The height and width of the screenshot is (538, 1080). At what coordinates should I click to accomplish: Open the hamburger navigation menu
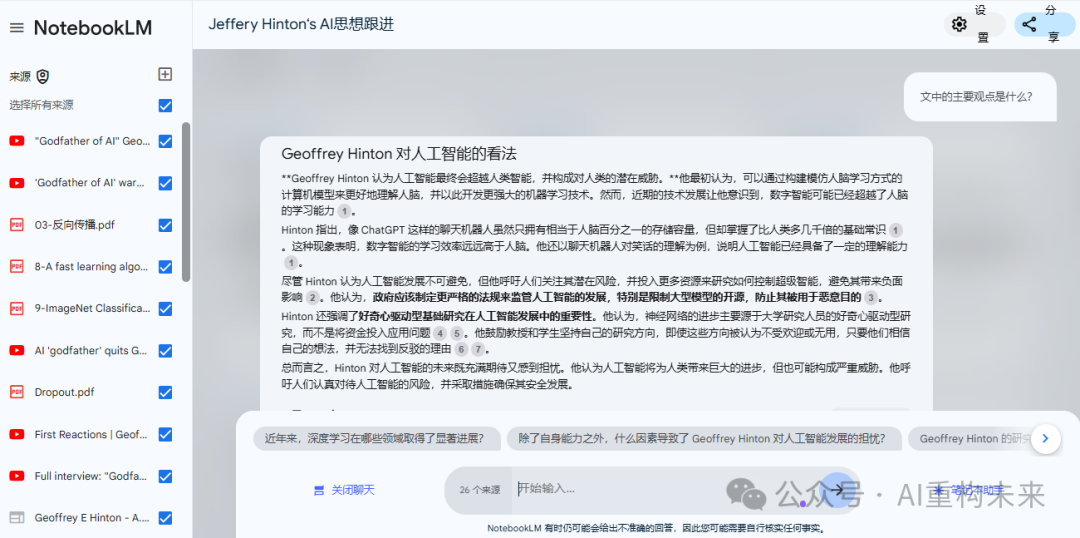click(17, 28)
